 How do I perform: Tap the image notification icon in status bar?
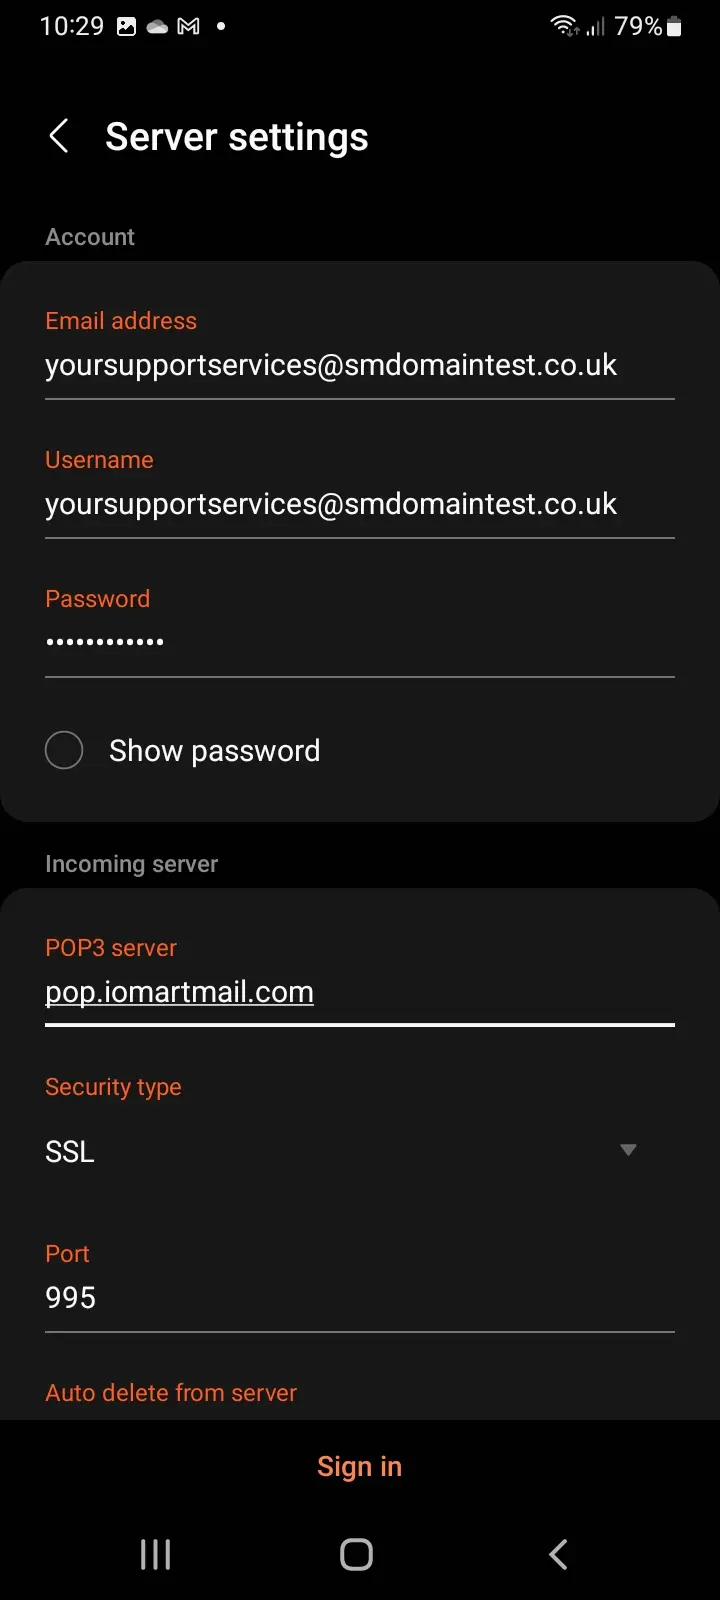(x=126, y=27)
